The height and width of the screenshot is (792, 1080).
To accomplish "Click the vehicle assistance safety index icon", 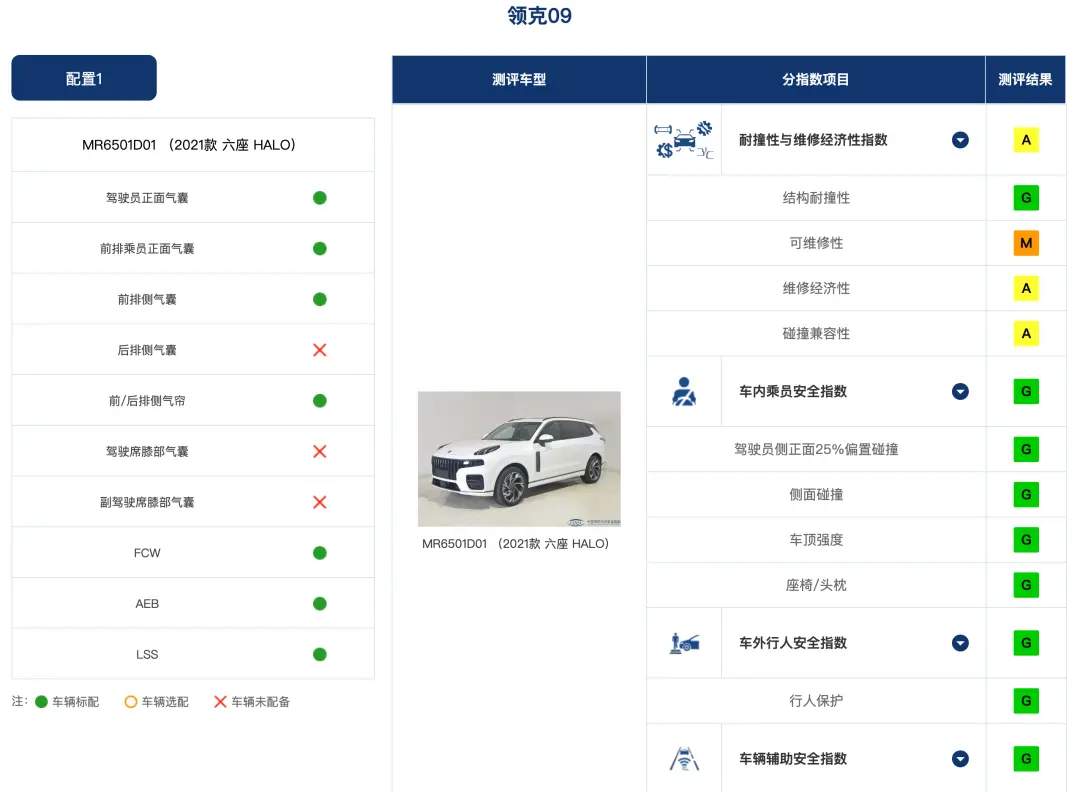I will 684,758.
